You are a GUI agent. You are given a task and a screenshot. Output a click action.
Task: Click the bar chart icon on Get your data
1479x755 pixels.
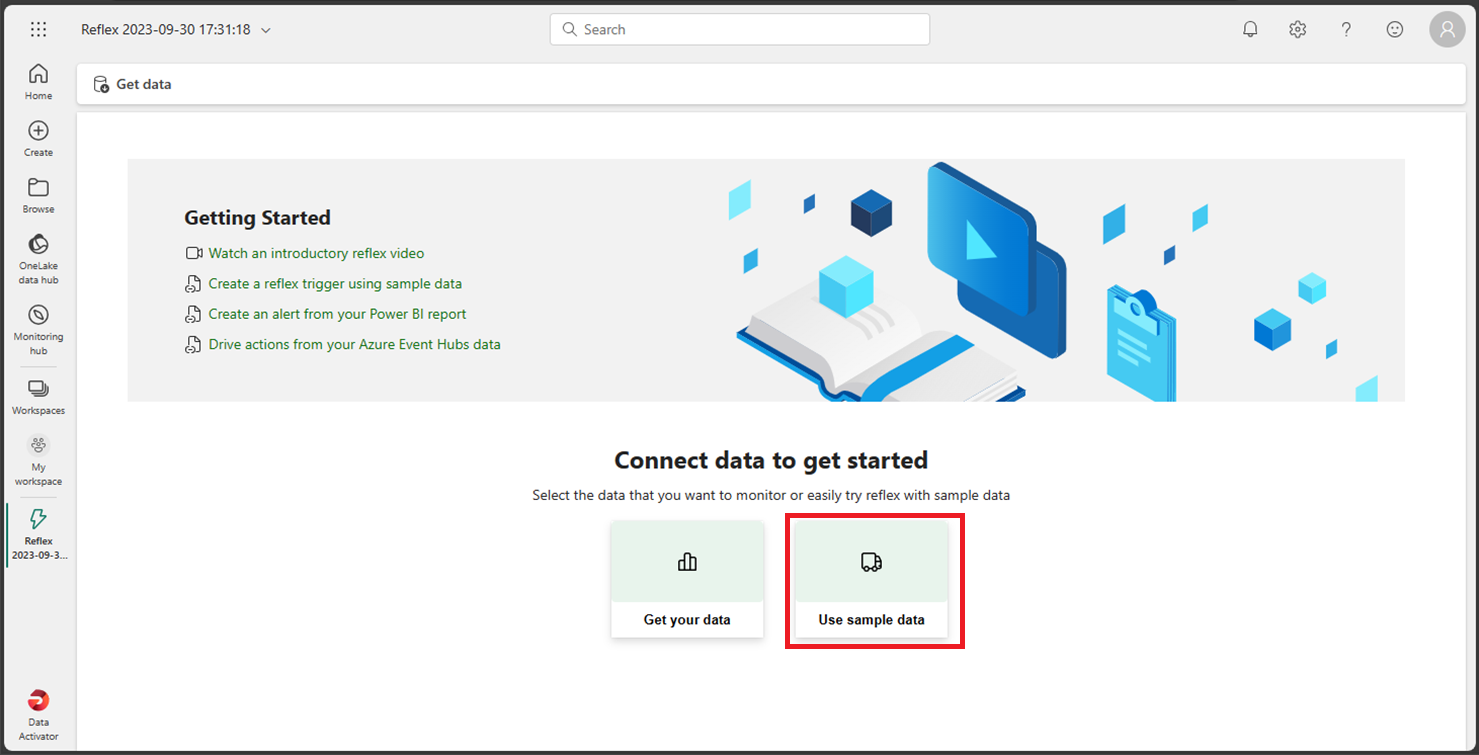[687, 562]
